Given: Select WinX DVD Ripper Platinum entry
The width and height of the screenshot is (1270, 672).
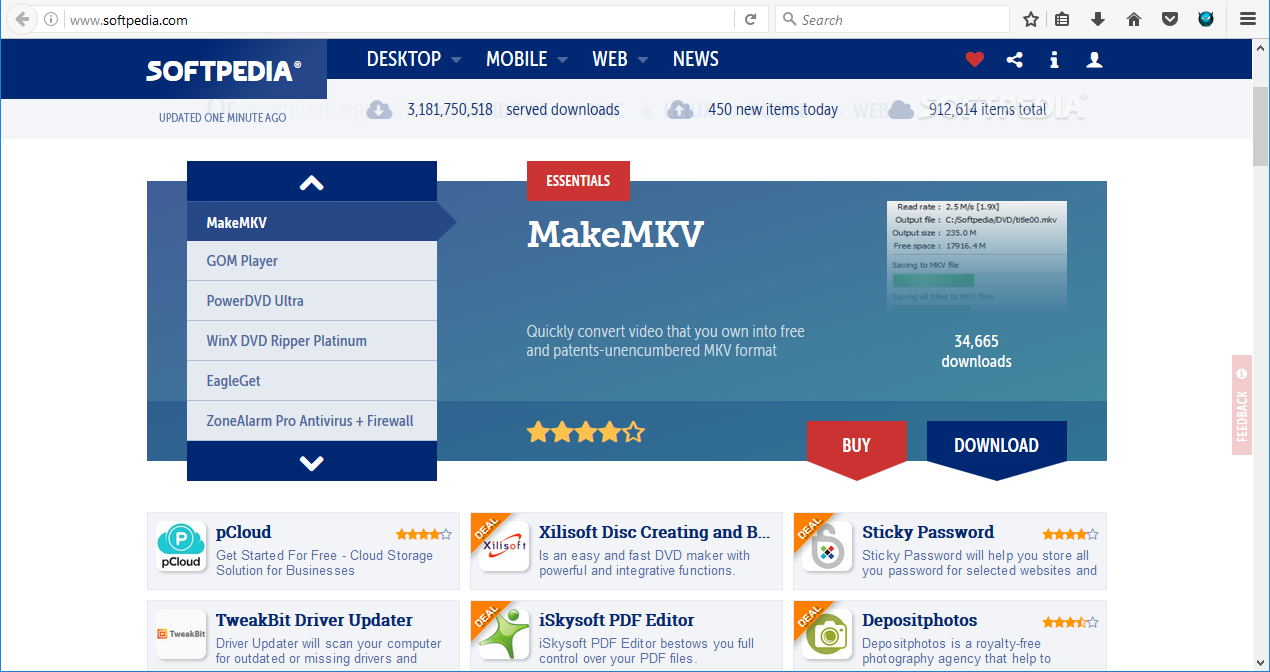Looking at the screenshot, I should point(312,341).
